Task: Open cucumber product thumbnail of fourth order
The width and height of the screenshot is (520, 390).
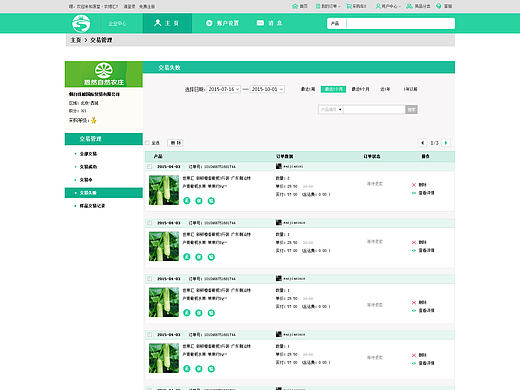Action: pyautogui.click(x=164, y=358)
